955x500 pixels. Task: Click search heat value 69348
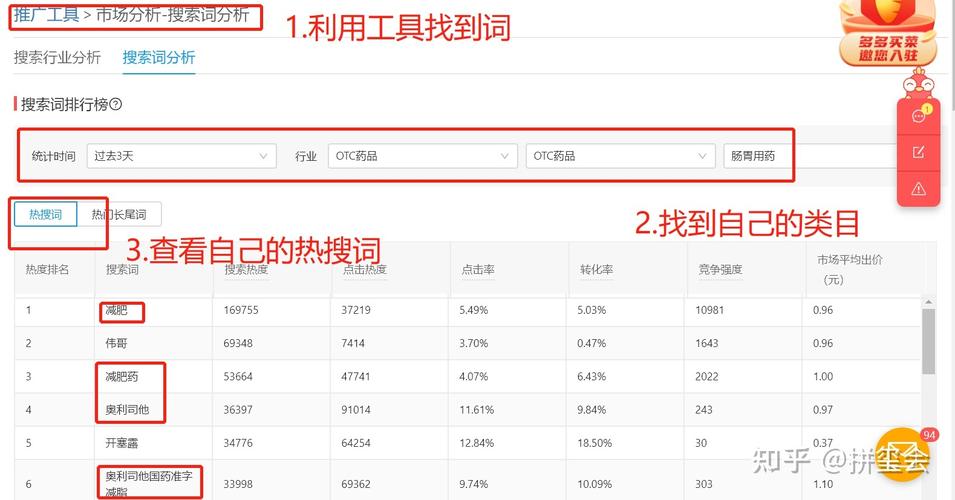pos(238,343)
